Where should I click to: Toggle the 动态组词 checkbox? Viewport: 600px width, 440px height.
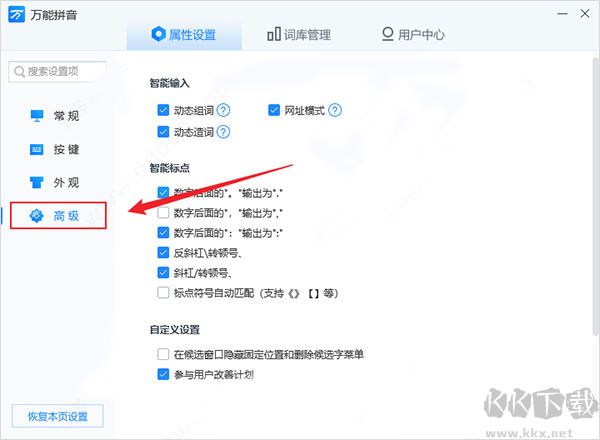pyautogui.click(x=163, y=110)
